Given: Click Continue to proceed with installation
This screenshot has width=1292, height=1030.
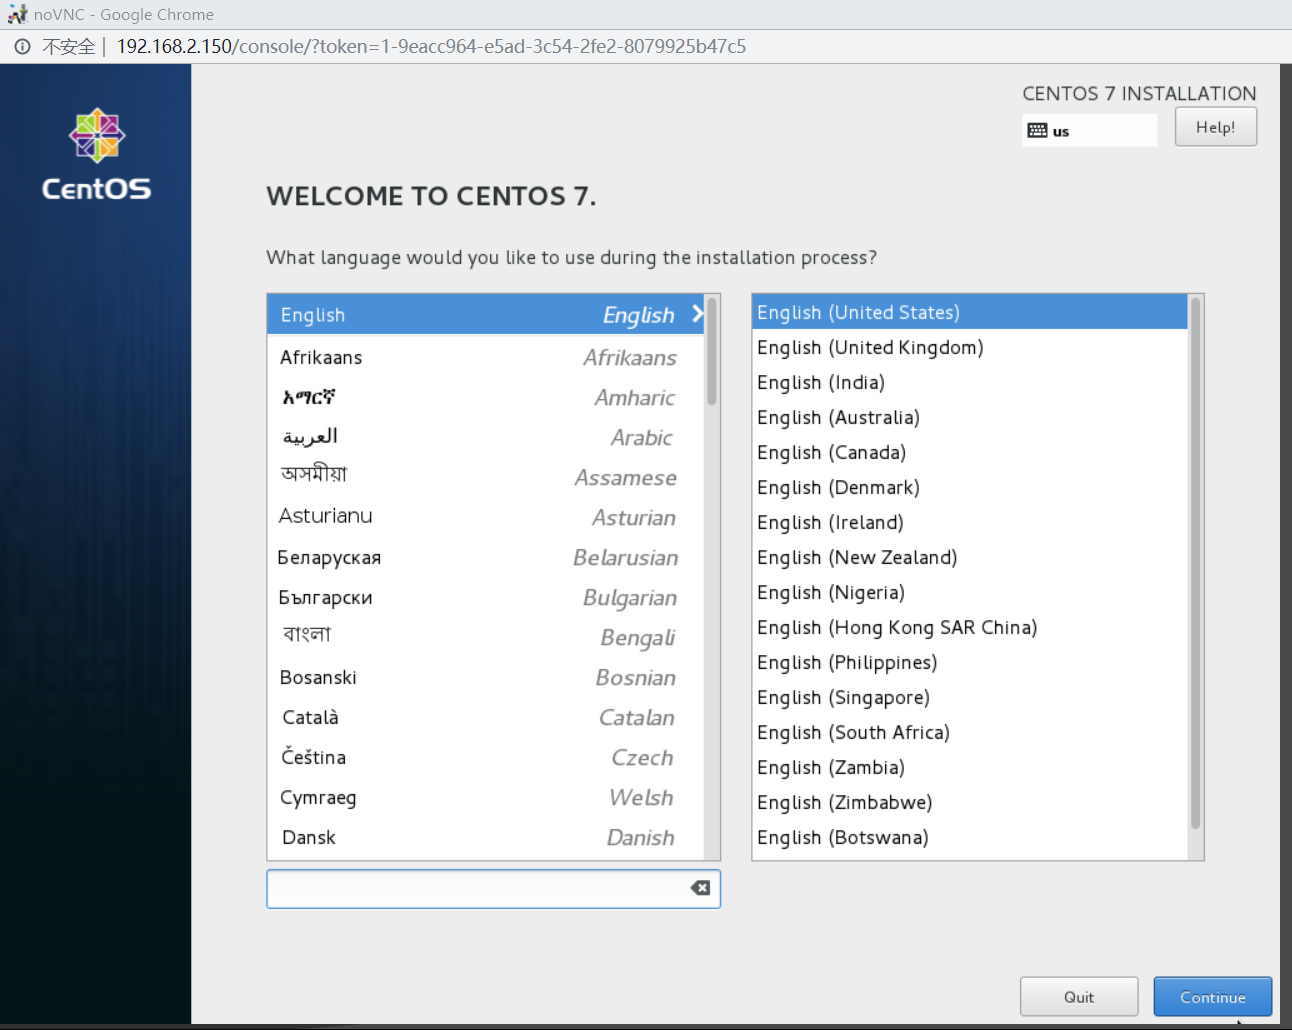Looking at the screenshot, I should [x=1213, y=997].
